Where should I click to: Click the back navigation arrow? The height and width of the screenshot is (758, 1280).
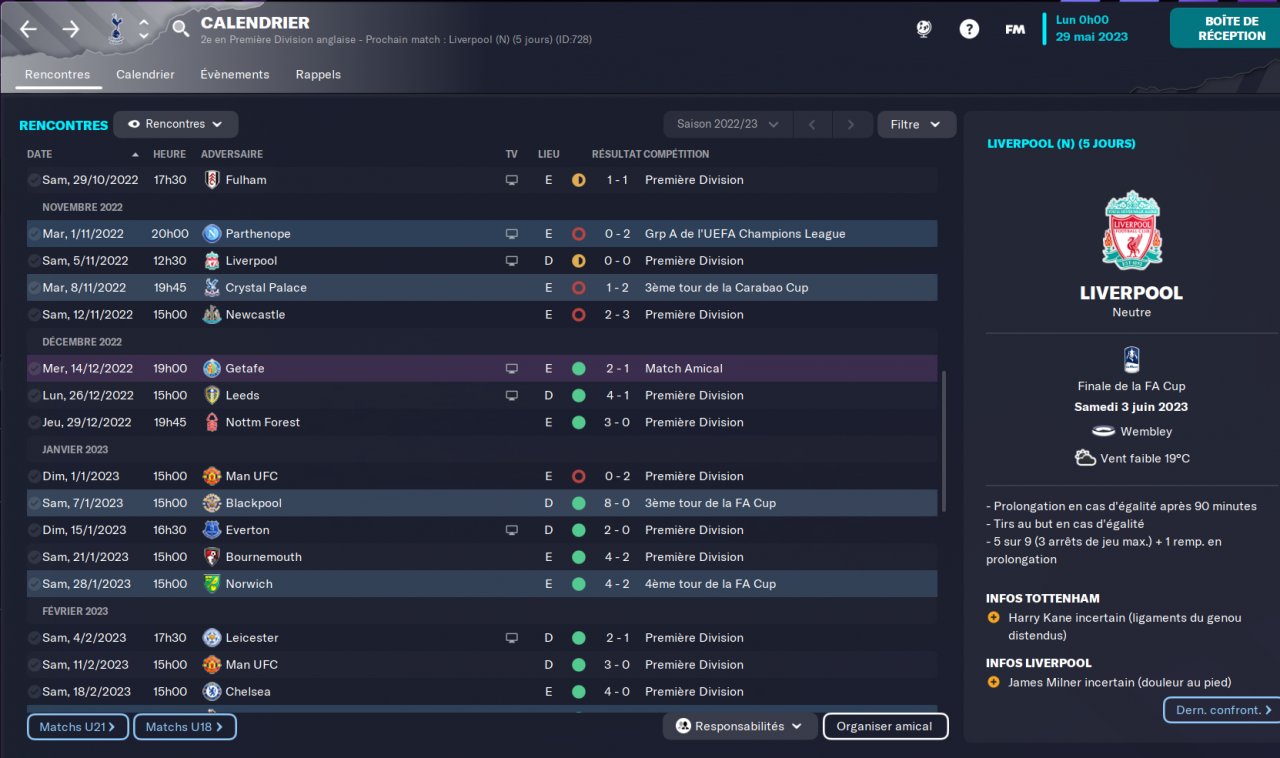[28, 29]
